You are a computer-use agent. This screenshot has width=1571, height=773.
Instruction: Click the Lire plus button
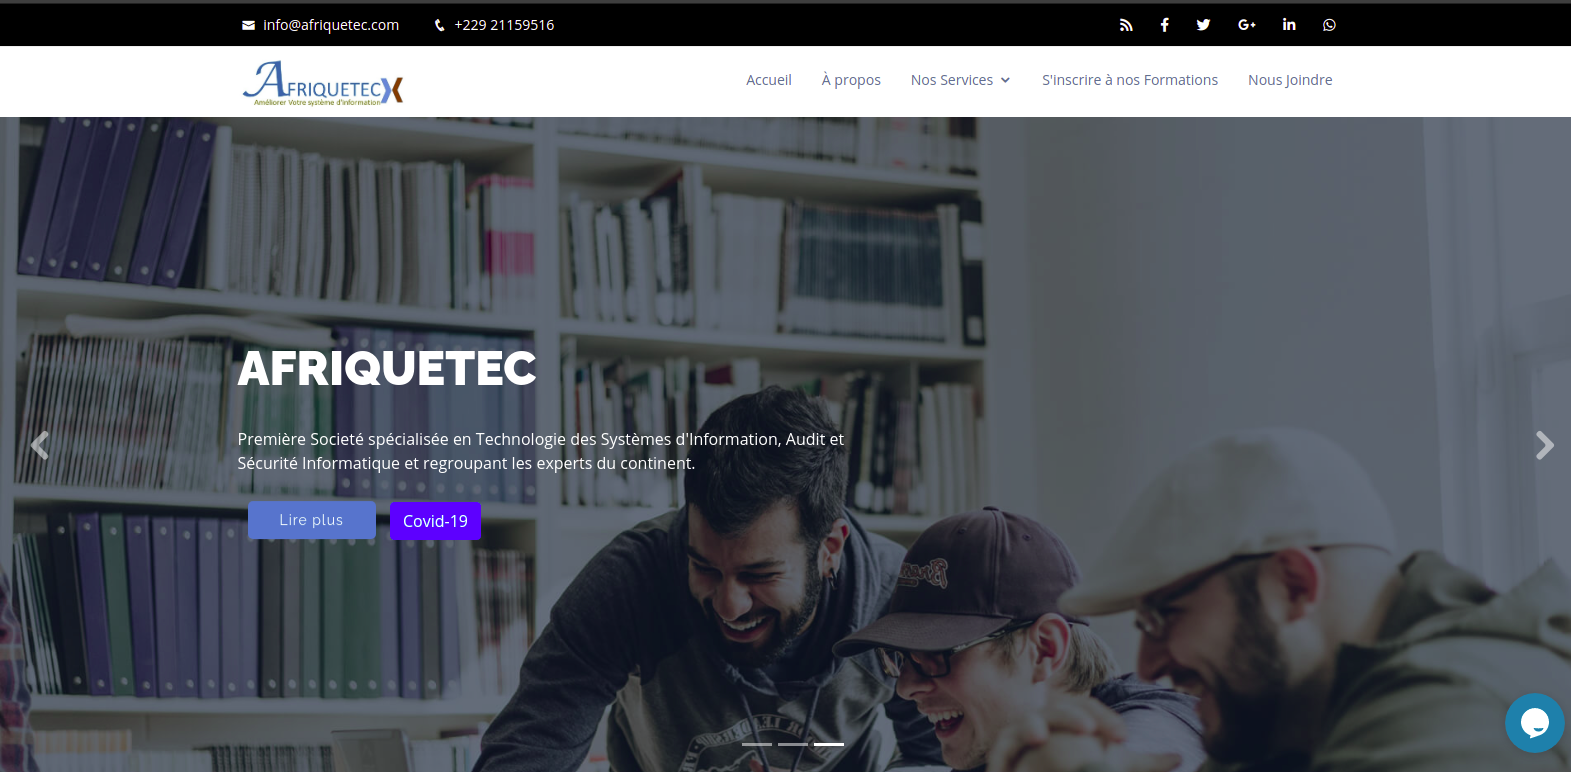click(312, 520)
